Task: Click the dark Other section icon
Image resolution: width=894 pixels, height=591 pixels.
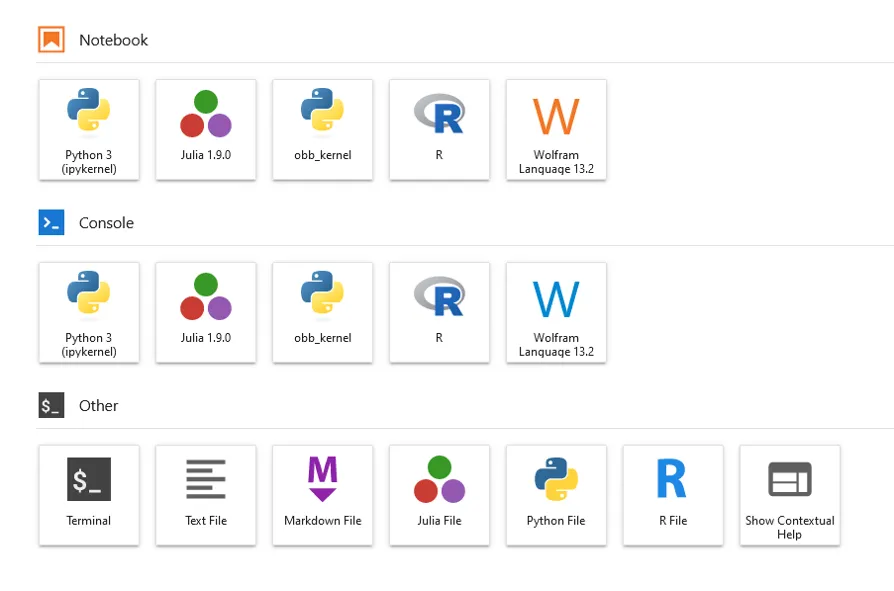Action: [51, 405]
